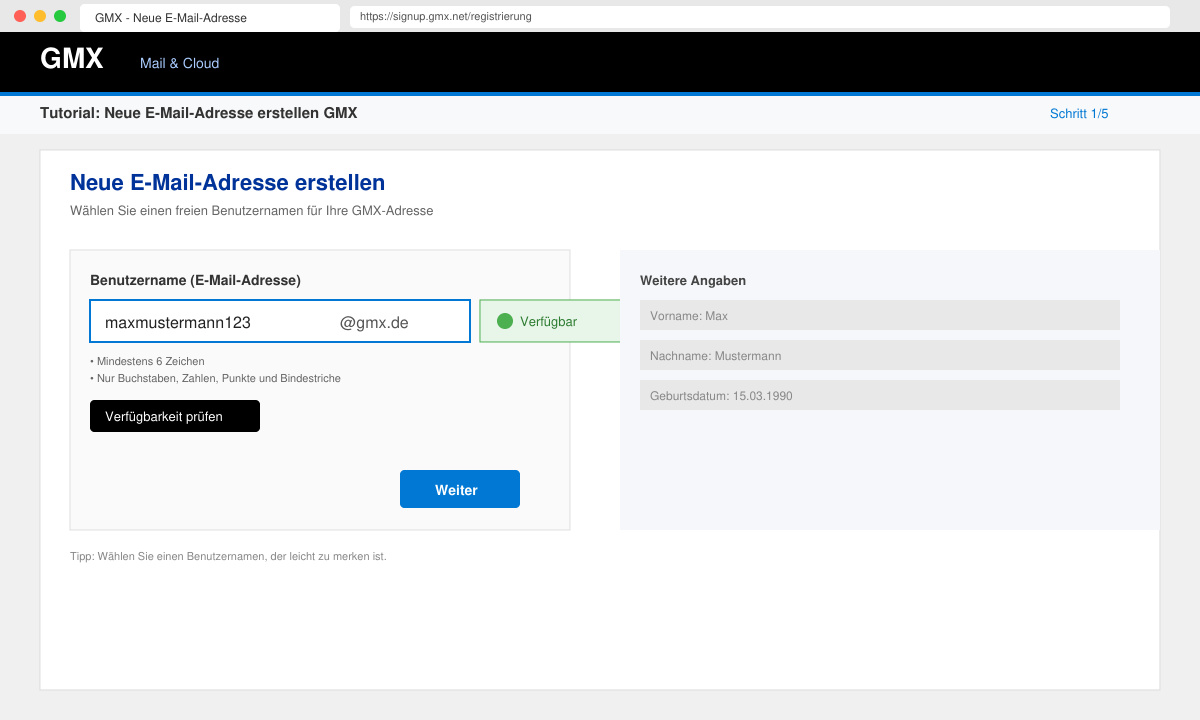Viewport: 1200px width, 720px height.
Task: Click the GMX logo
Action: click(72, 59)
